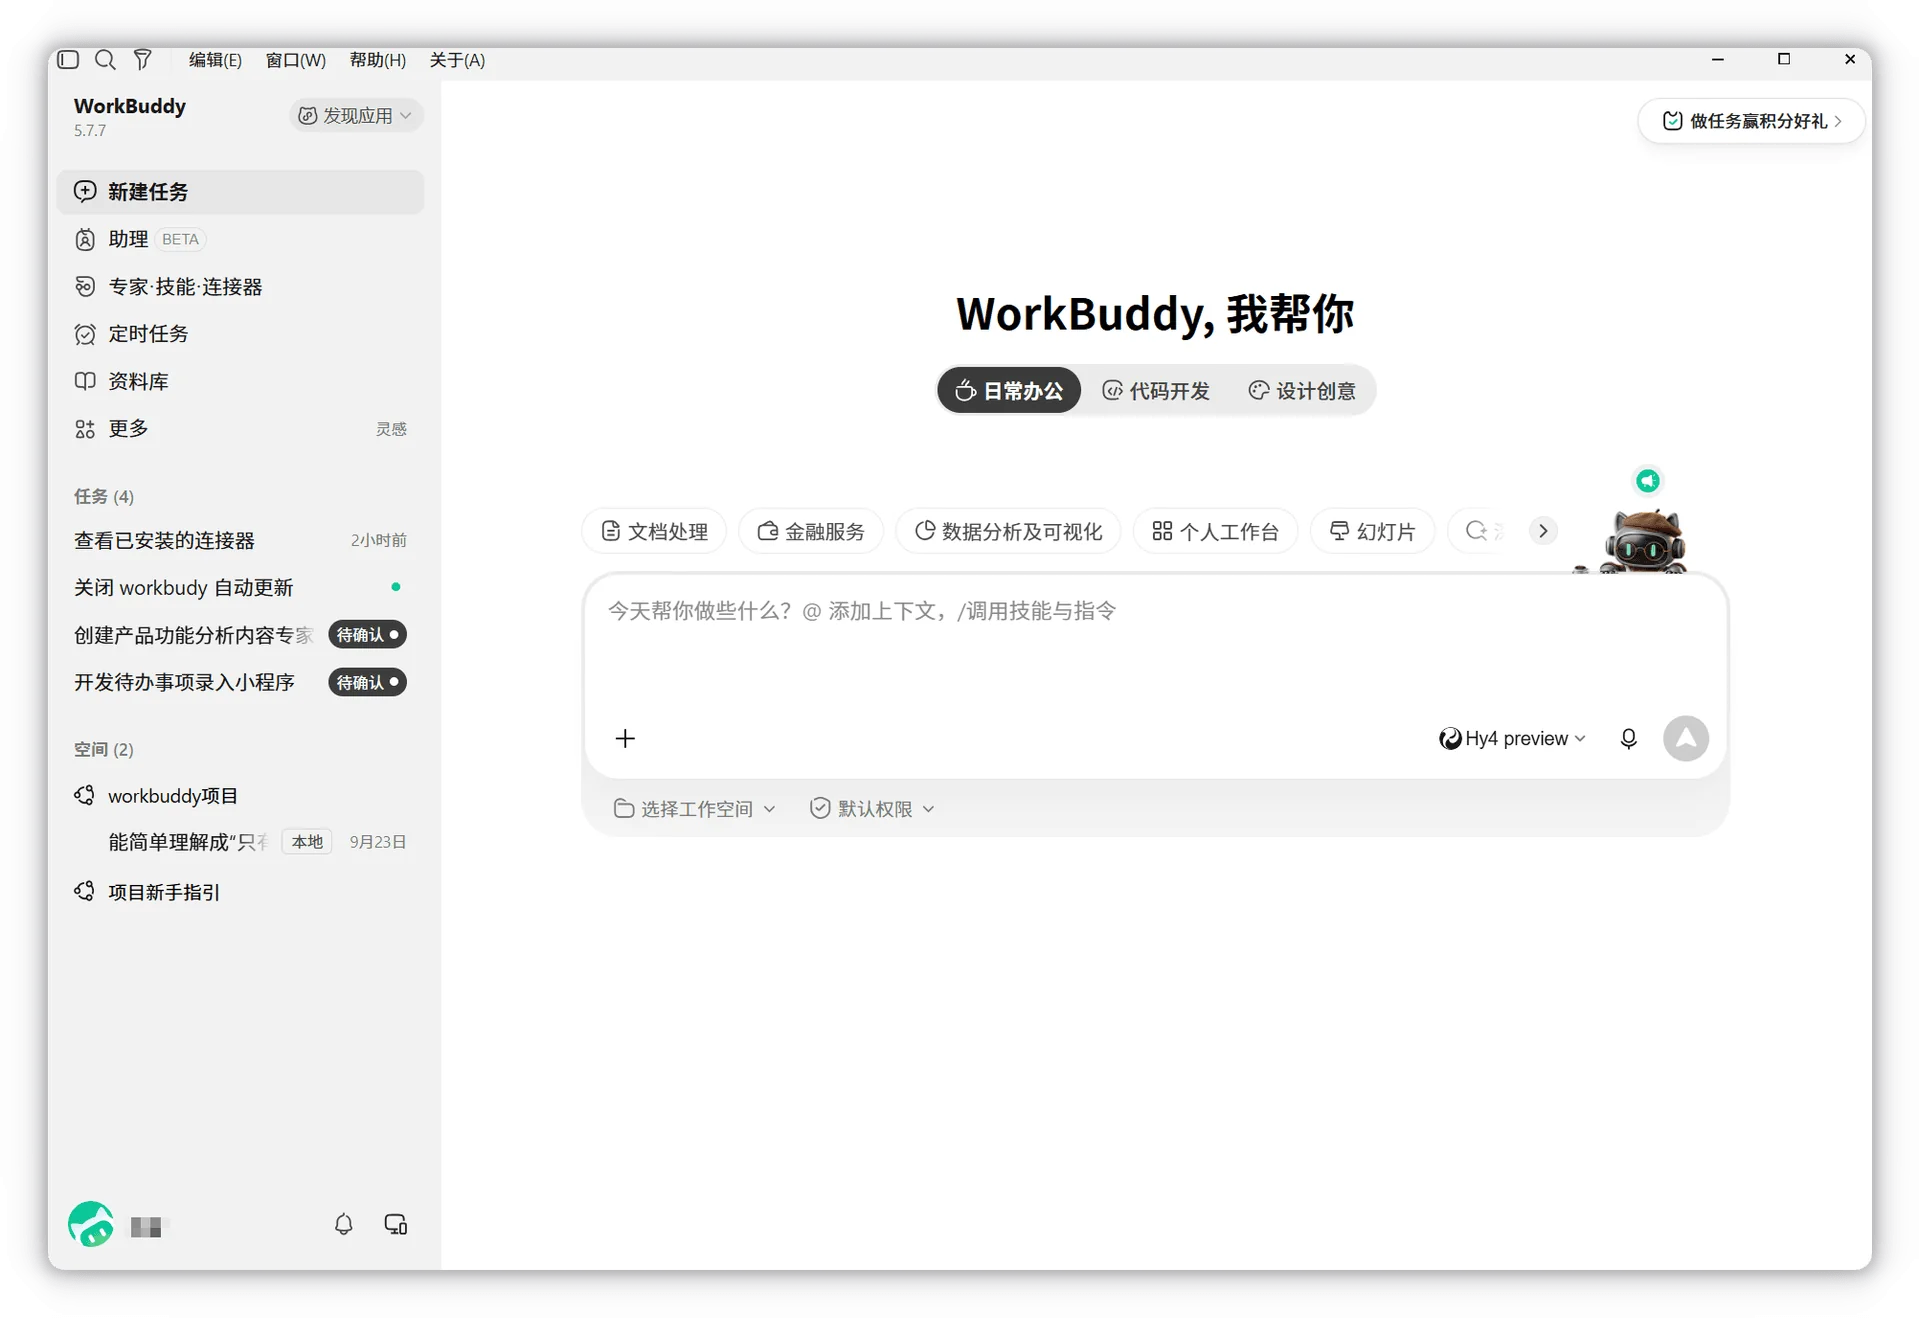This screenshot has height=1318, width=1920.
Task: Click the 做任务赢积分好礼 button
Action: click(1751, 121)
